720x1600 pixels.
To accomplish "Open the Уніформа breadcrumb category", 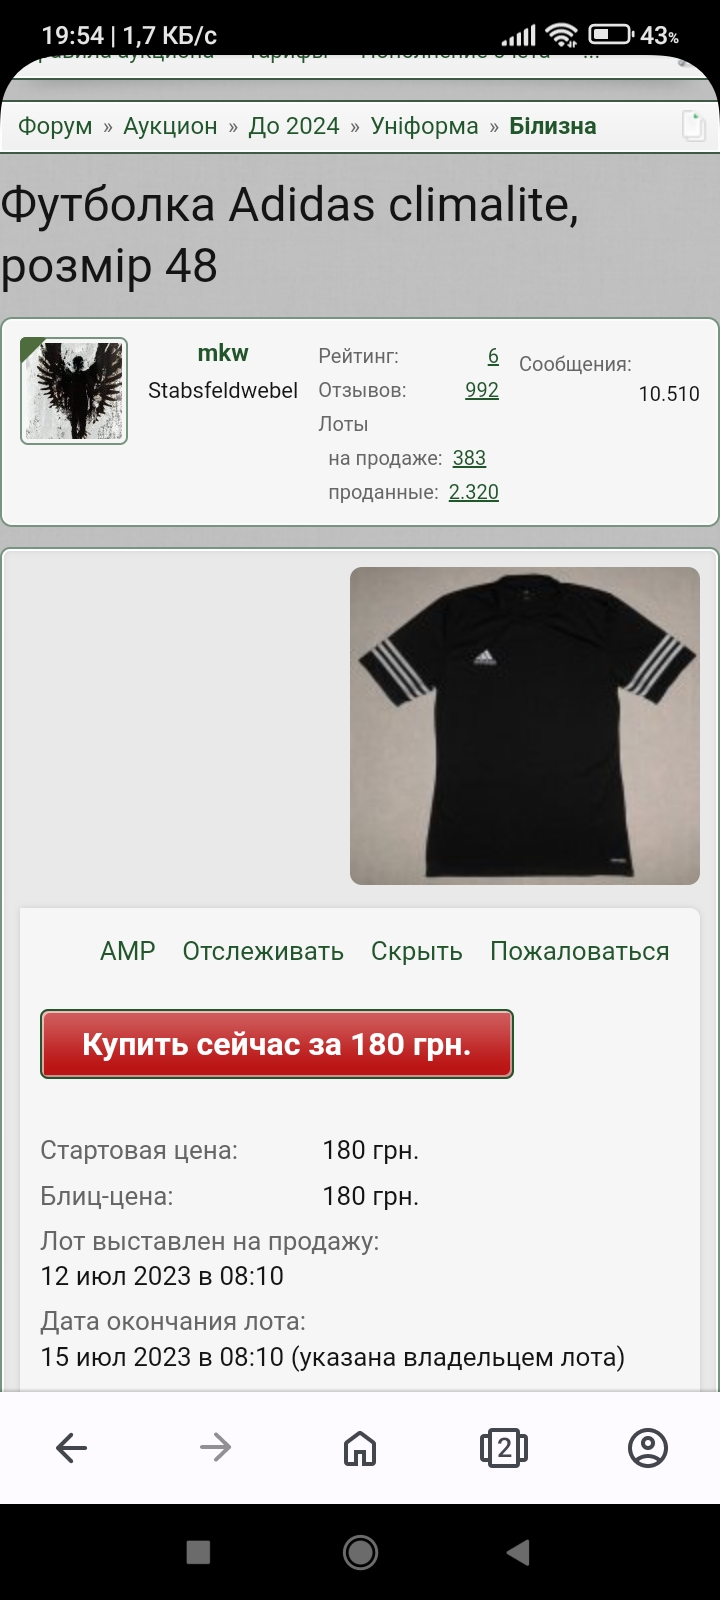I will point(424,126).
